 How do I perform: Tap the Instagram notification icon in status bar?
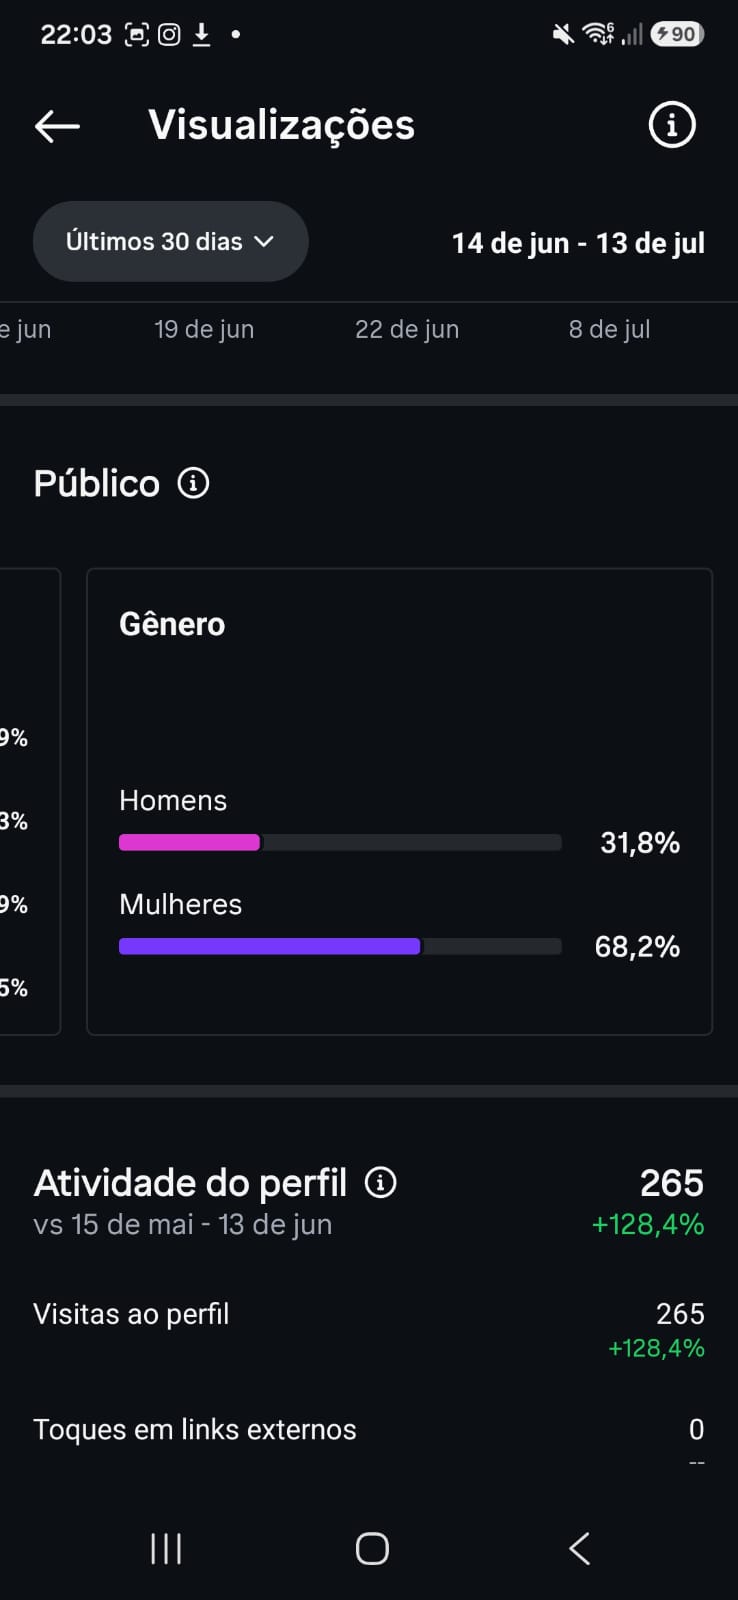[x=170, y=35]
